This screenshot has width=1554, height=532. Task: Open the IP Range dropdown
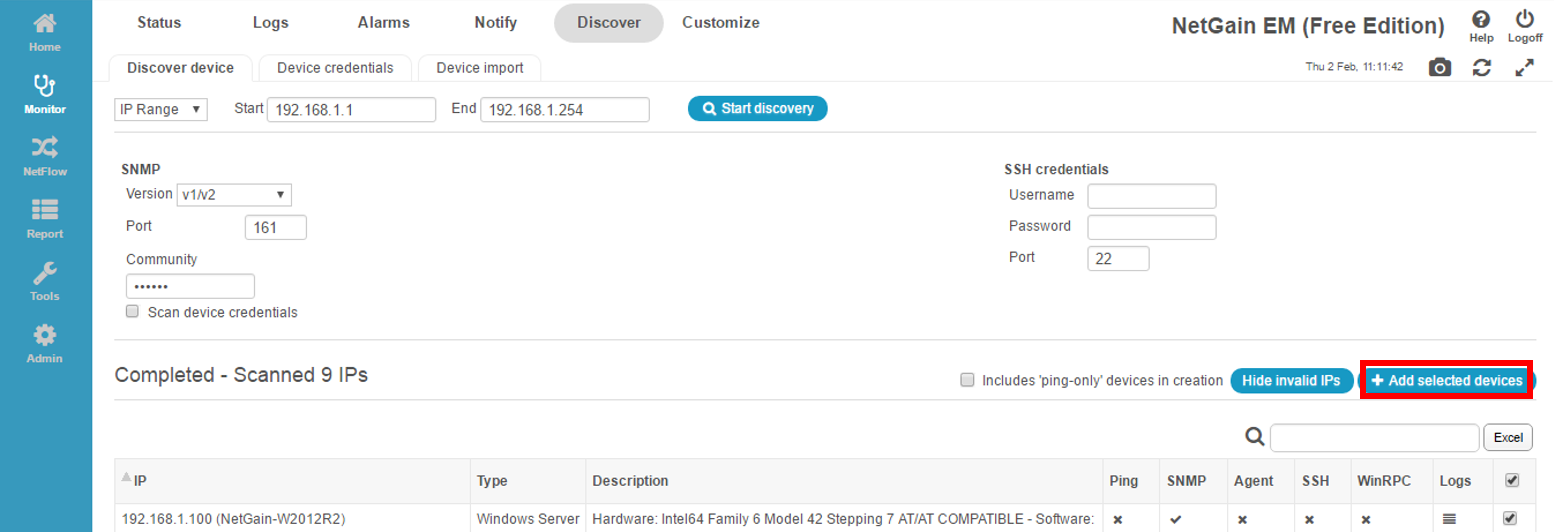[x=161, y=109]
